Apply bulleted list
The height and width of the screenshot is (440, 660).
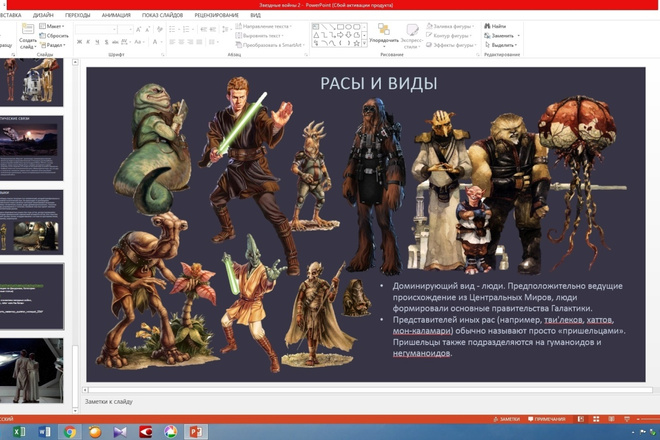click(x=173, y=29)
